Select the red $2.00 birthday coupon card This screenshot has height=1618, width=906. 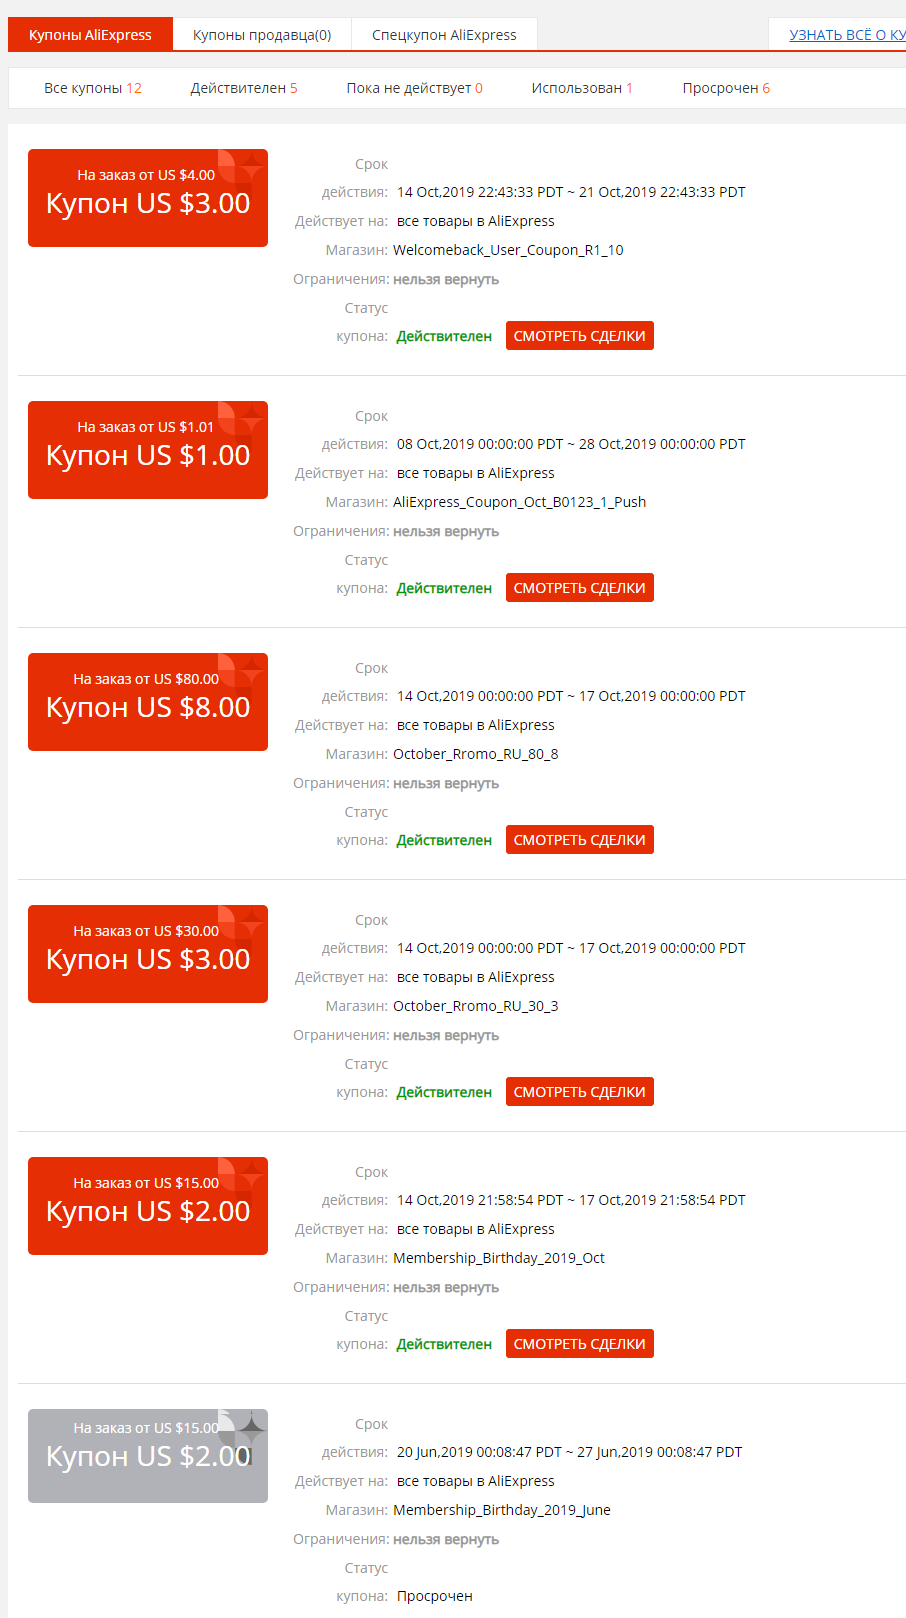[148, 1206]
